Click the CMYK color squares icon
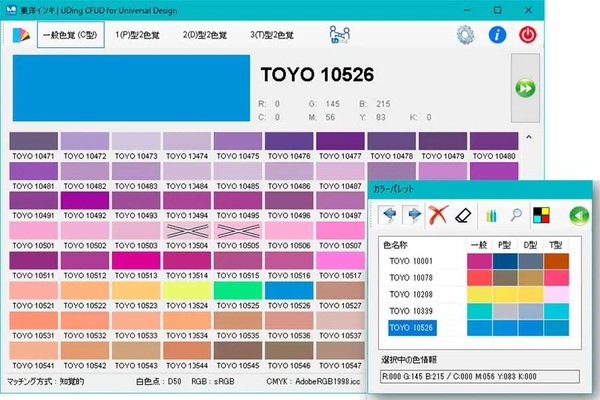Screen dimensions: 600x400 pyautogui.click(x=542, y=215)
